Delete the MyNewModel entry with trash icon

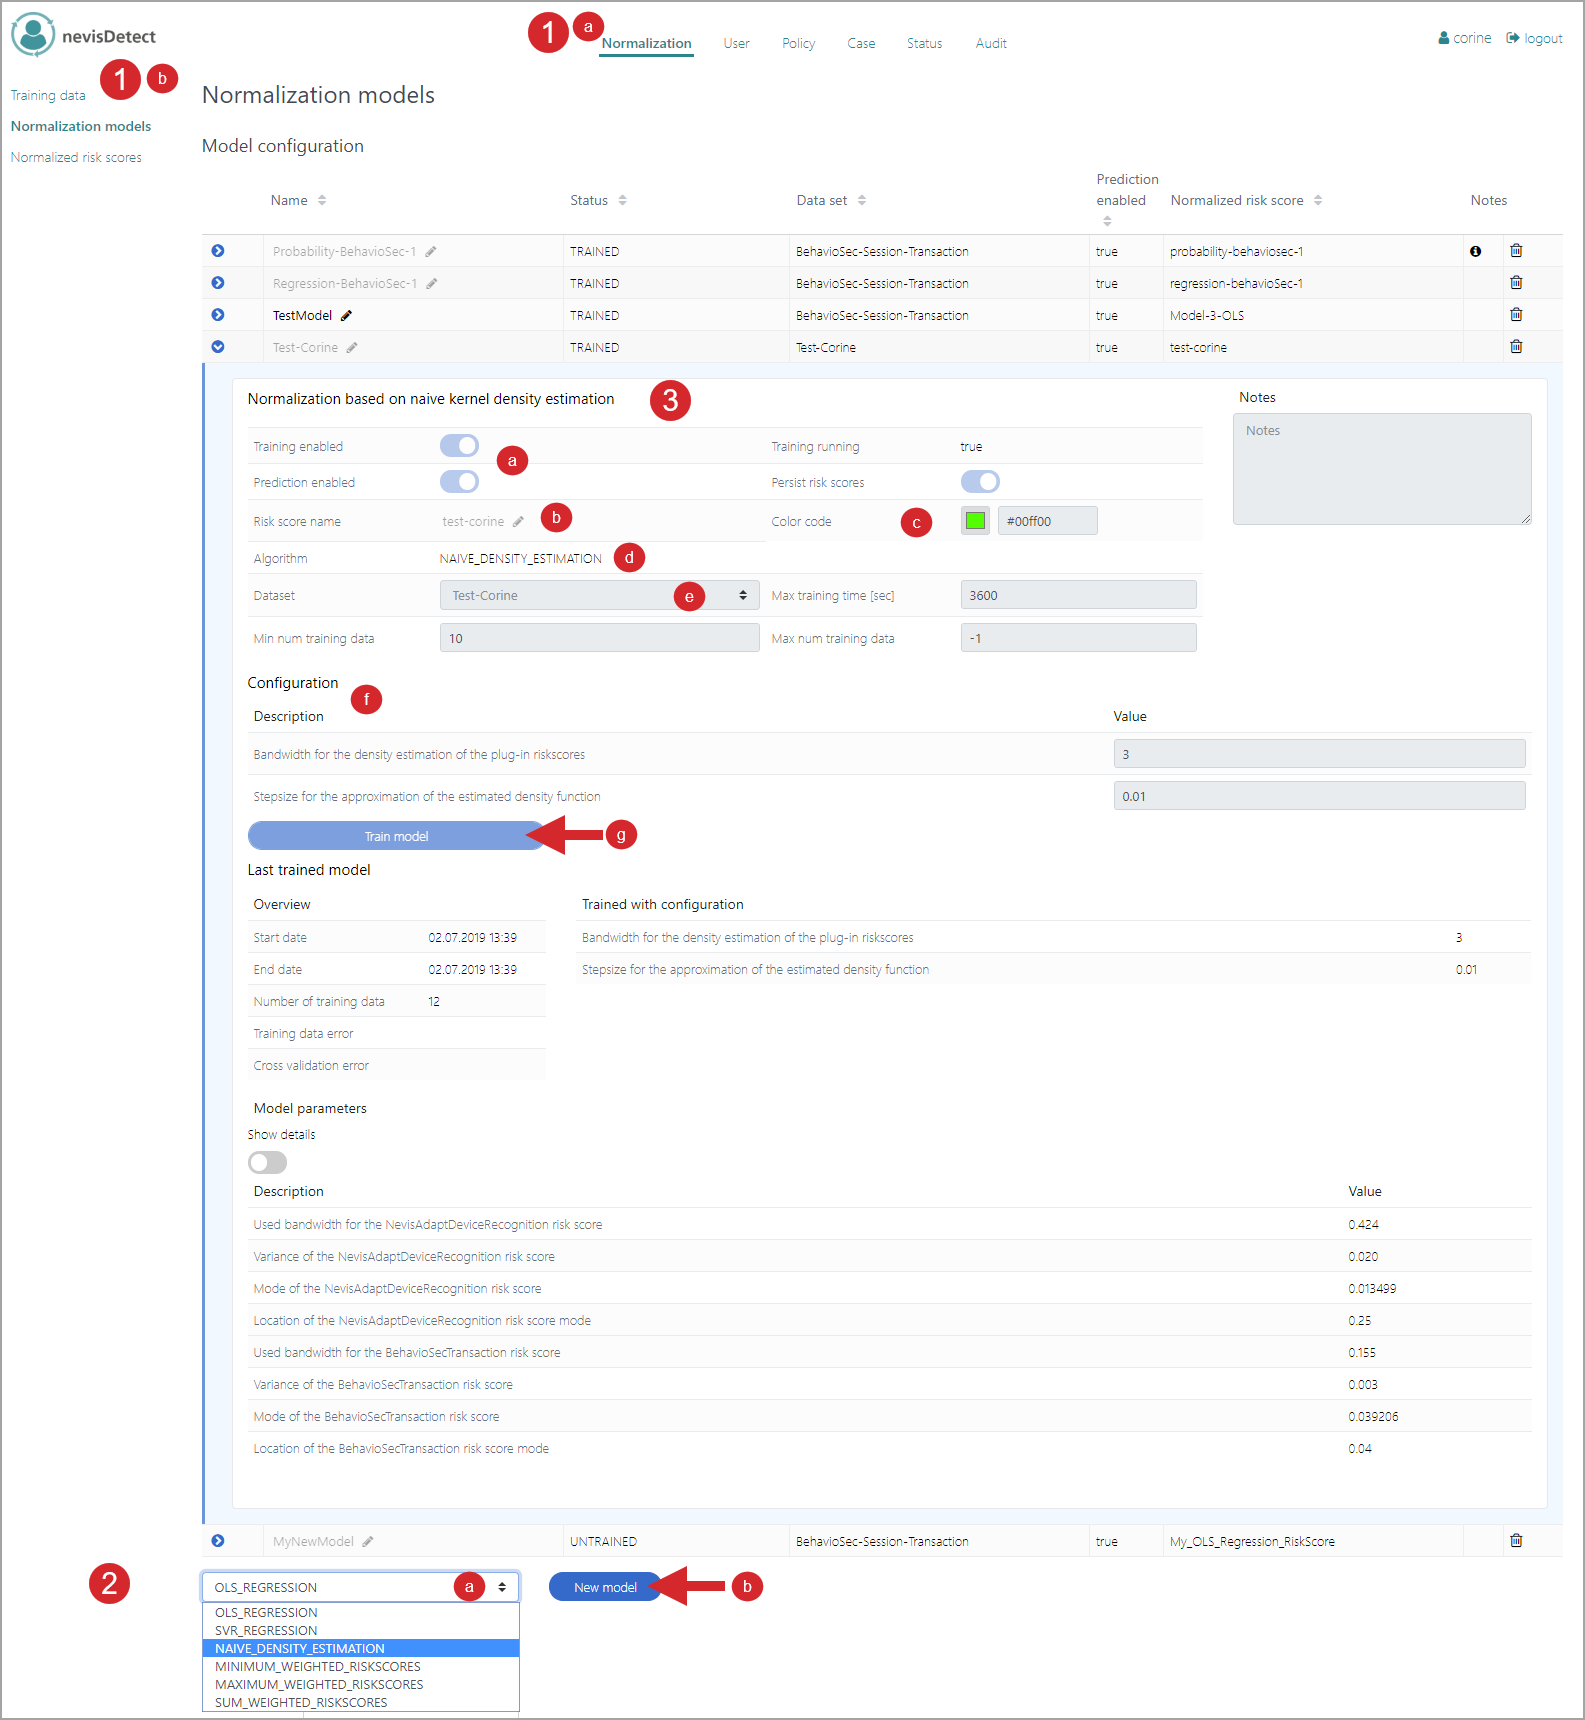click(x=1516, y=1541)
